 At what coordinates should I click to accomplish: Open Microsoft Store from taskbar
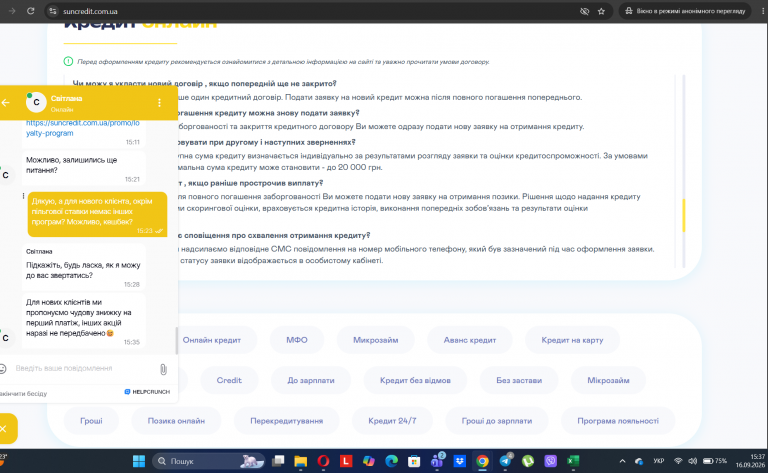click(x=414, y=461)
